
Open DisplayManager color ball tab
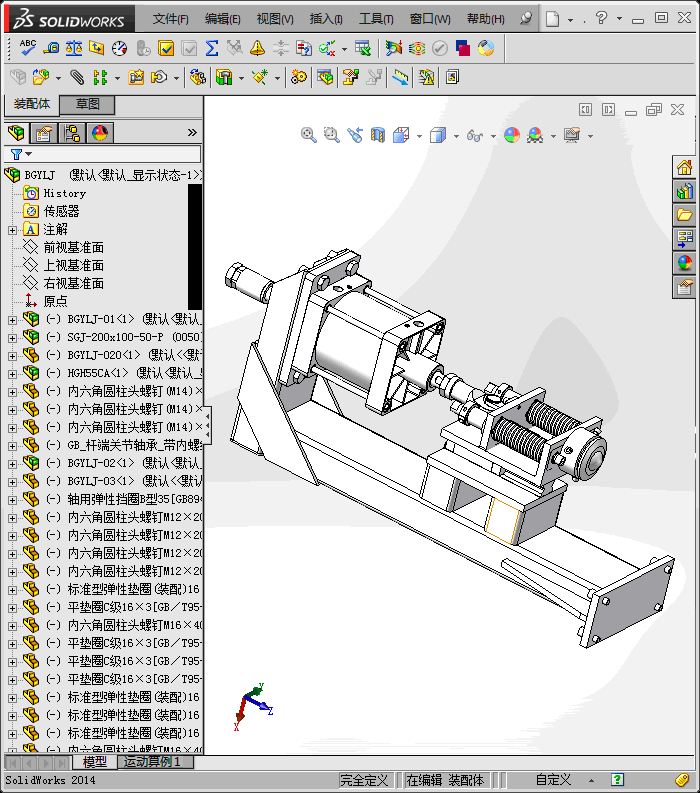click(x=100, y=133)
